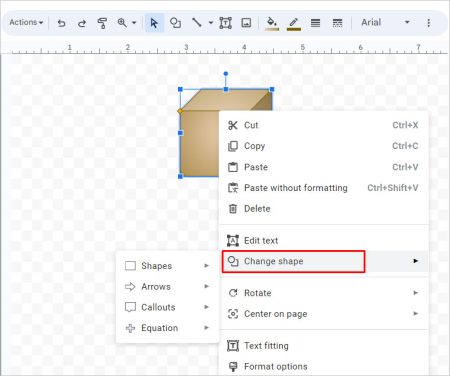Click the left-middle resize handle of cube
The height and width of the screenshot is (376, 450).
pos(180,133)
